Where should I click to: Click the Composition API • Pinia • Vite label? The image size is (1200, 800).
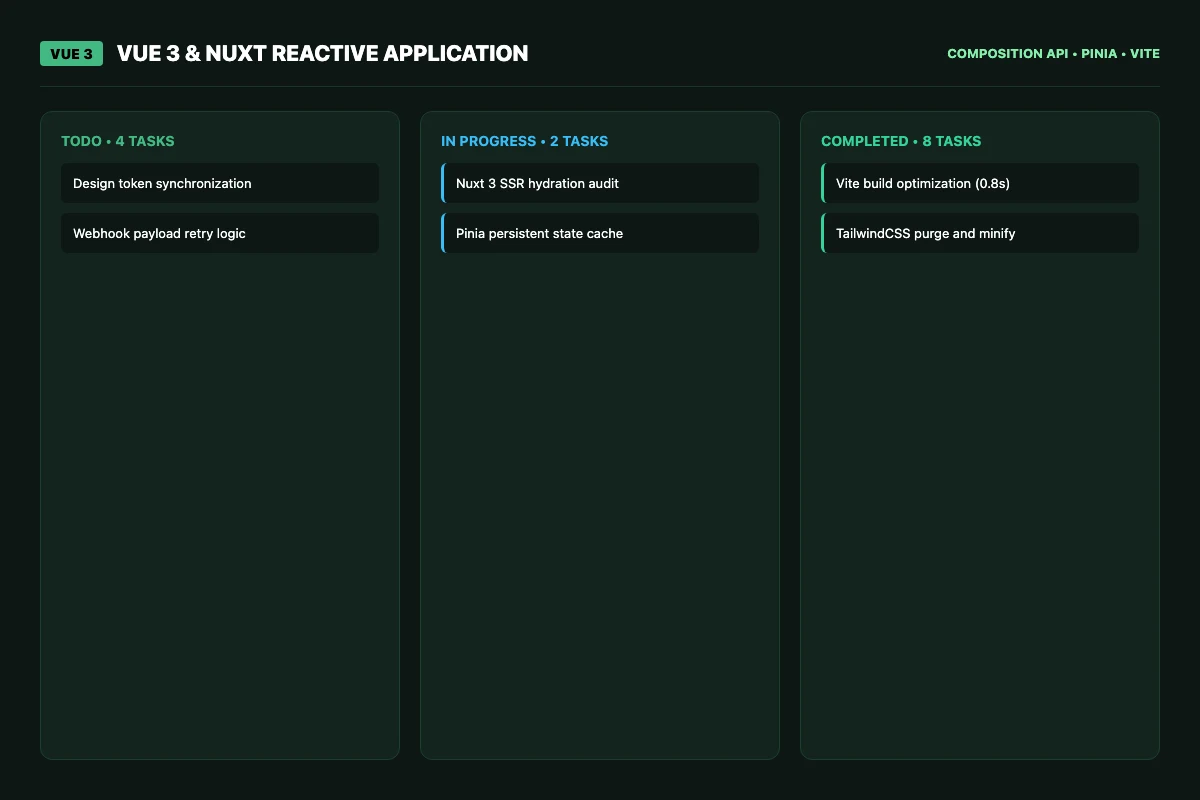click(x=1054, y=54)
